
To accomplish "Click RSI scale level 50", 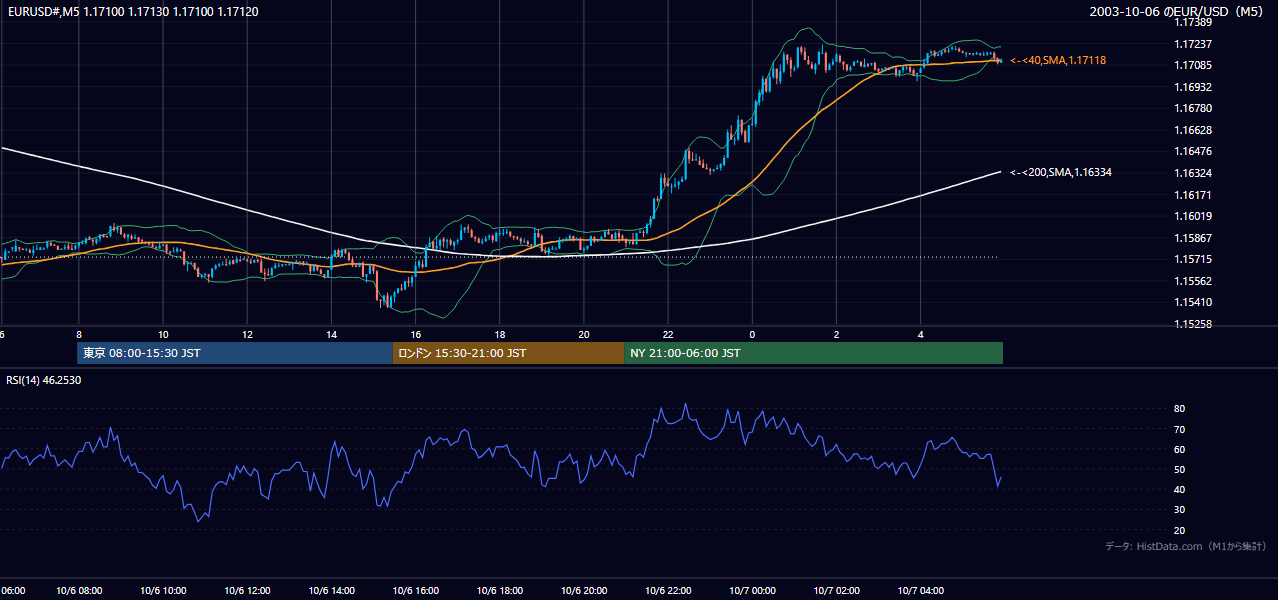I will 1180,469.
